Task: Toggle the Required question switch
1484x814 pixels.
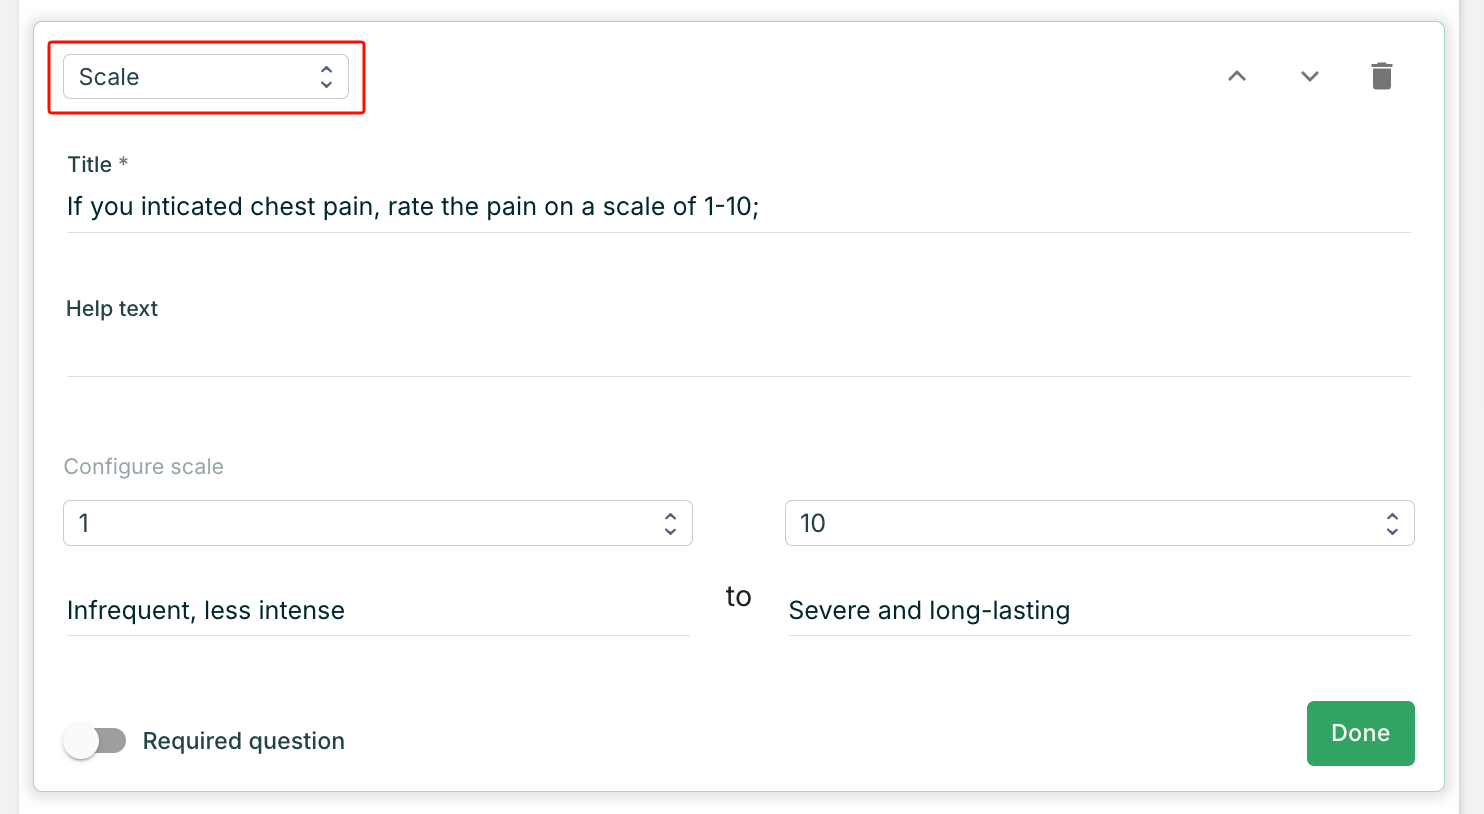Action: 95,741
